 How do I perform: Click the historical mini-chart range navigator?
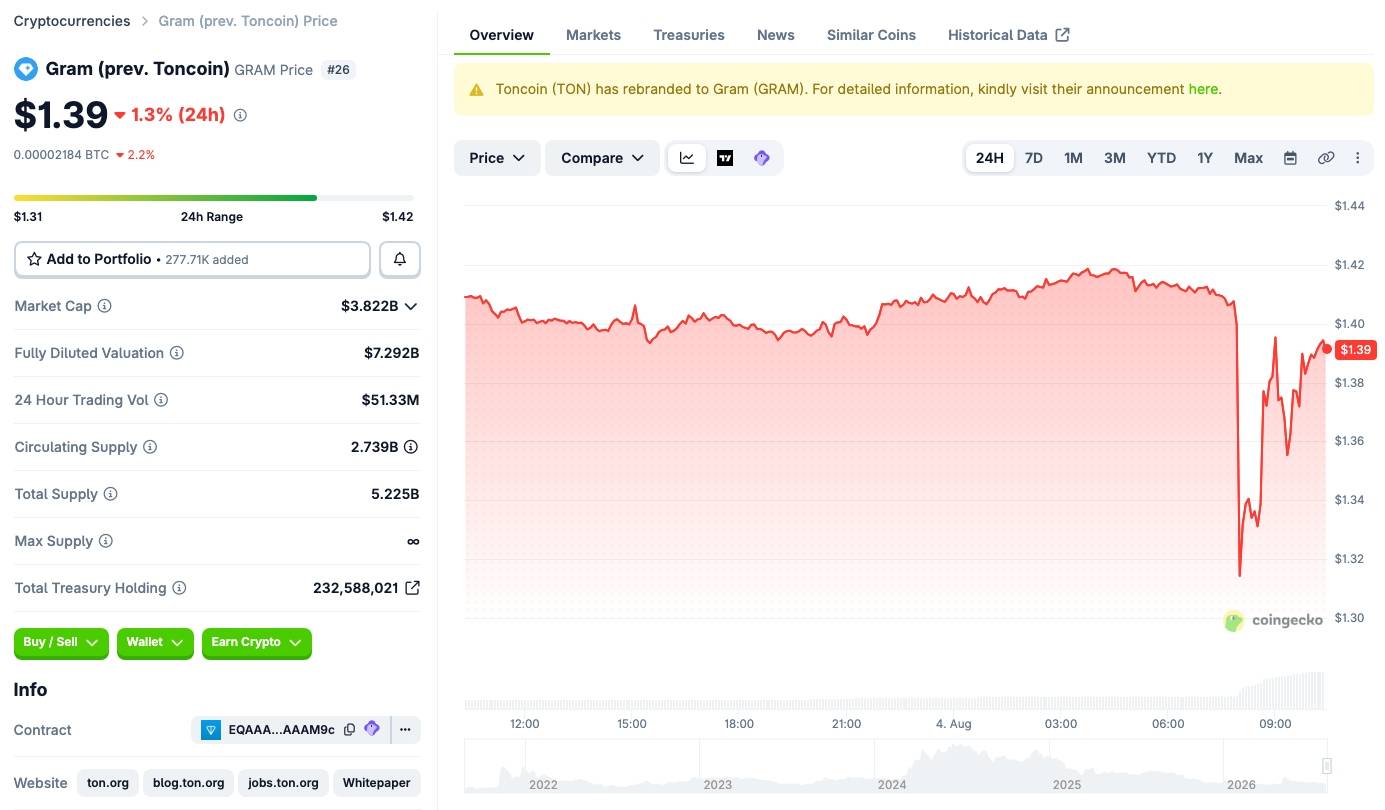(x=896, y=766)
